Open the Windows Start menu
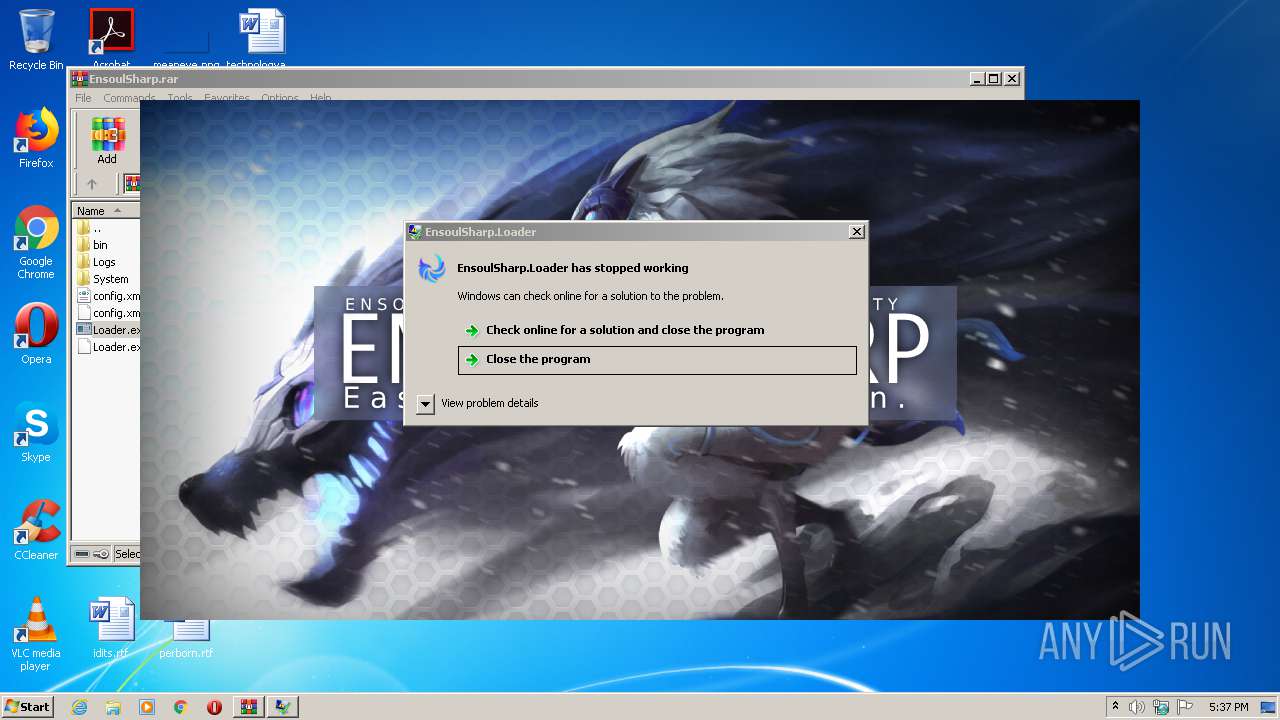This screenshot has width=1280, height=720. tap(27, 707)
